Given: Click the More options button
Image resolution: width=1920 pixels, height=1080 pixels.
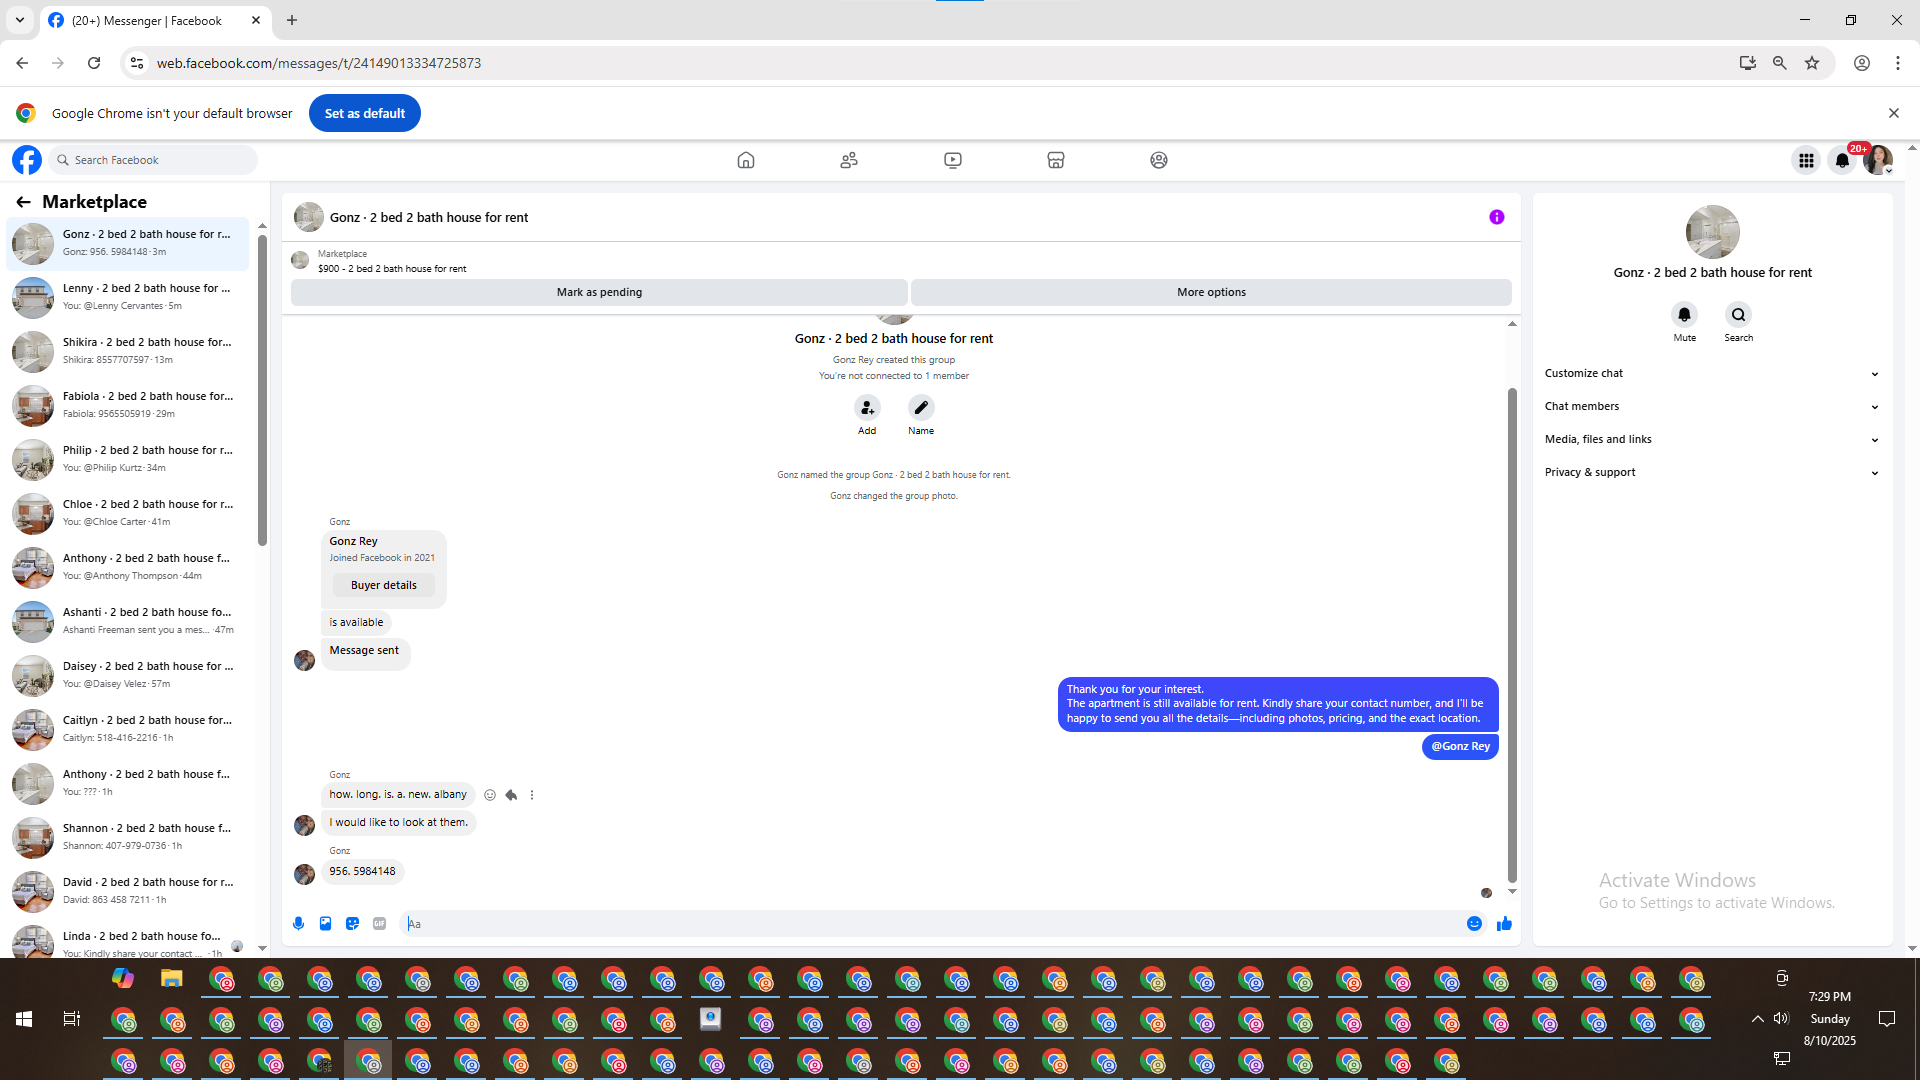Looking at the screenshot, I should [1211, 292].
